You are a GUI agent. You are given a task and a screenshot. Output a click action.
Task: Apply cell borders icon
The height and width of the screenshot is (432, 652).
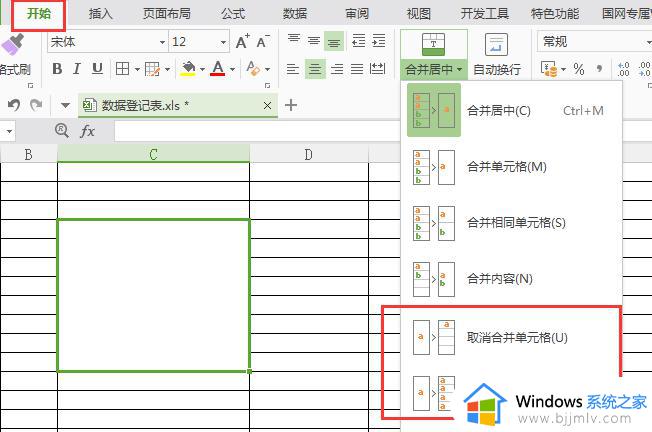click(122, 69)
